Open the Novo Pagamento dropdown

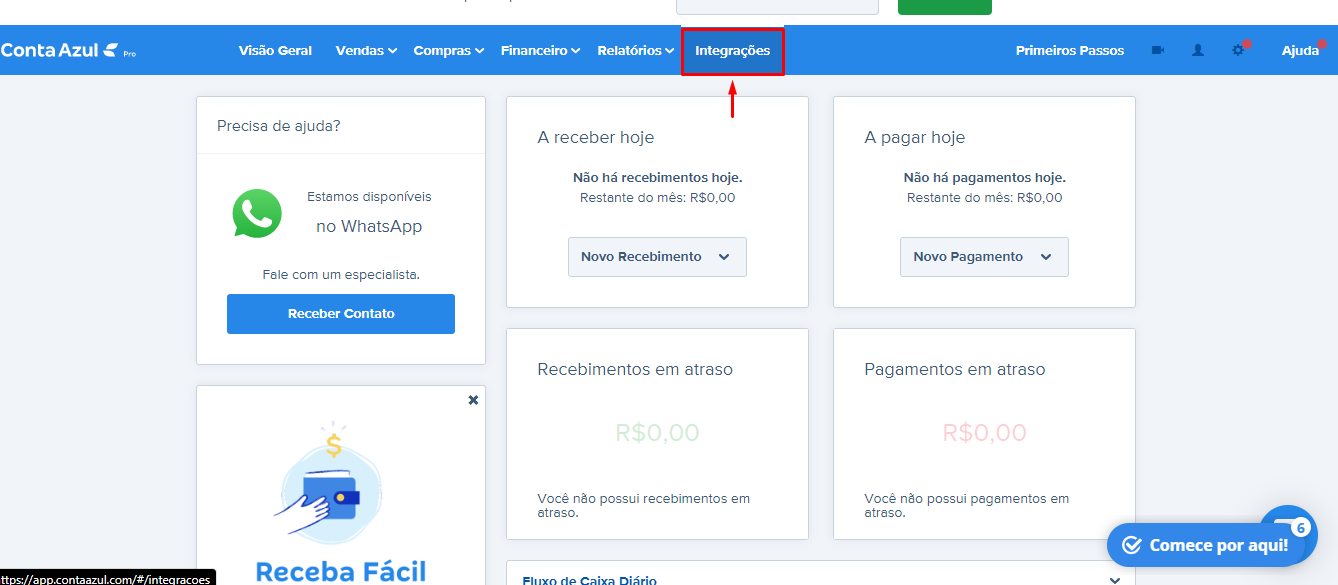click(983, 256)
